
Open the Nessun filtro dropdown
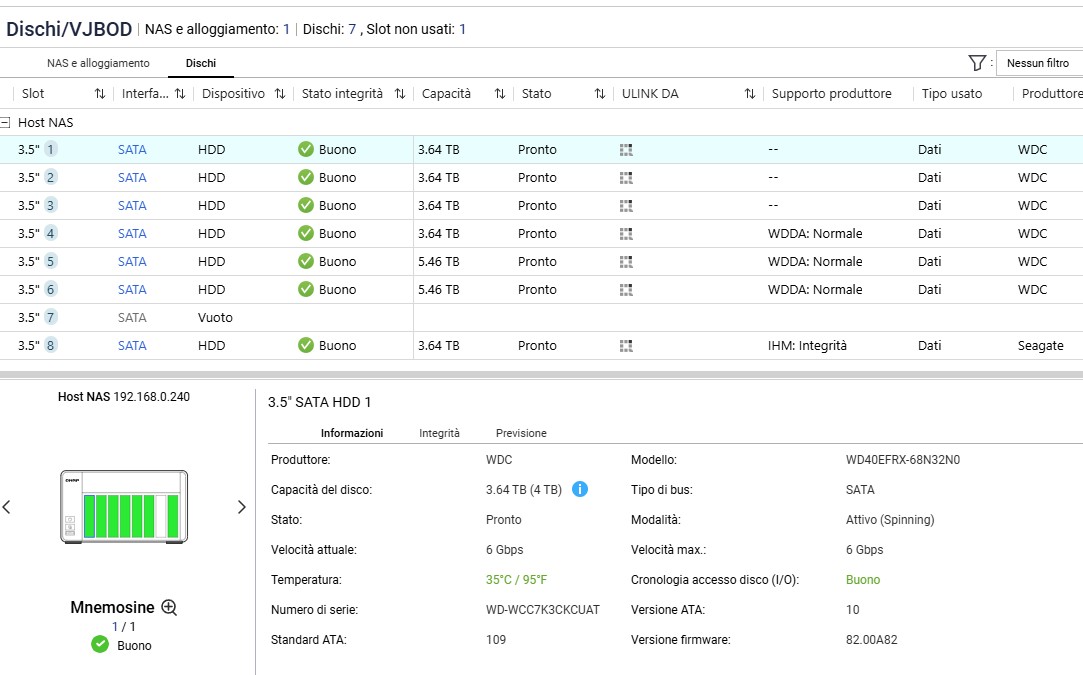[1038, 63]
